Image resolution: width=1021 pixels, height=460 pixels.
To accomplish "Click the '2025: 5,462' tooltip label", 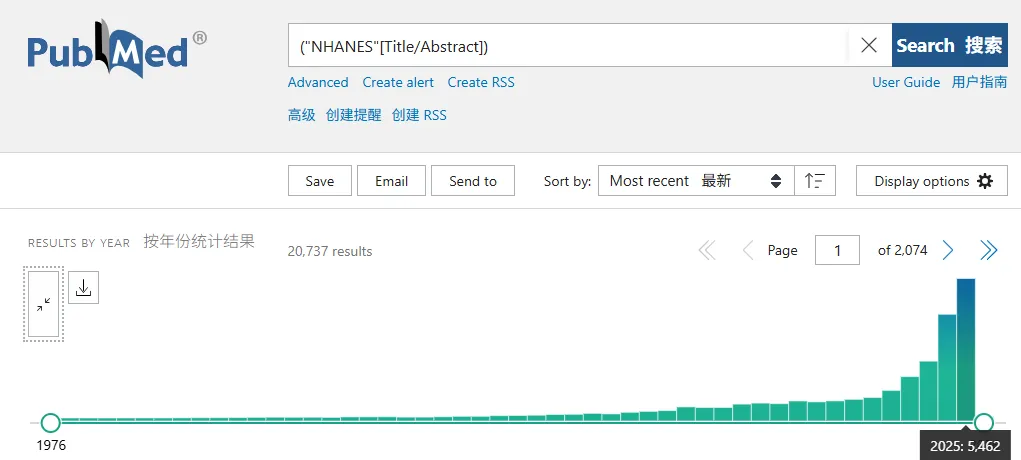I will pyautogui.click(x=965, y=447).
